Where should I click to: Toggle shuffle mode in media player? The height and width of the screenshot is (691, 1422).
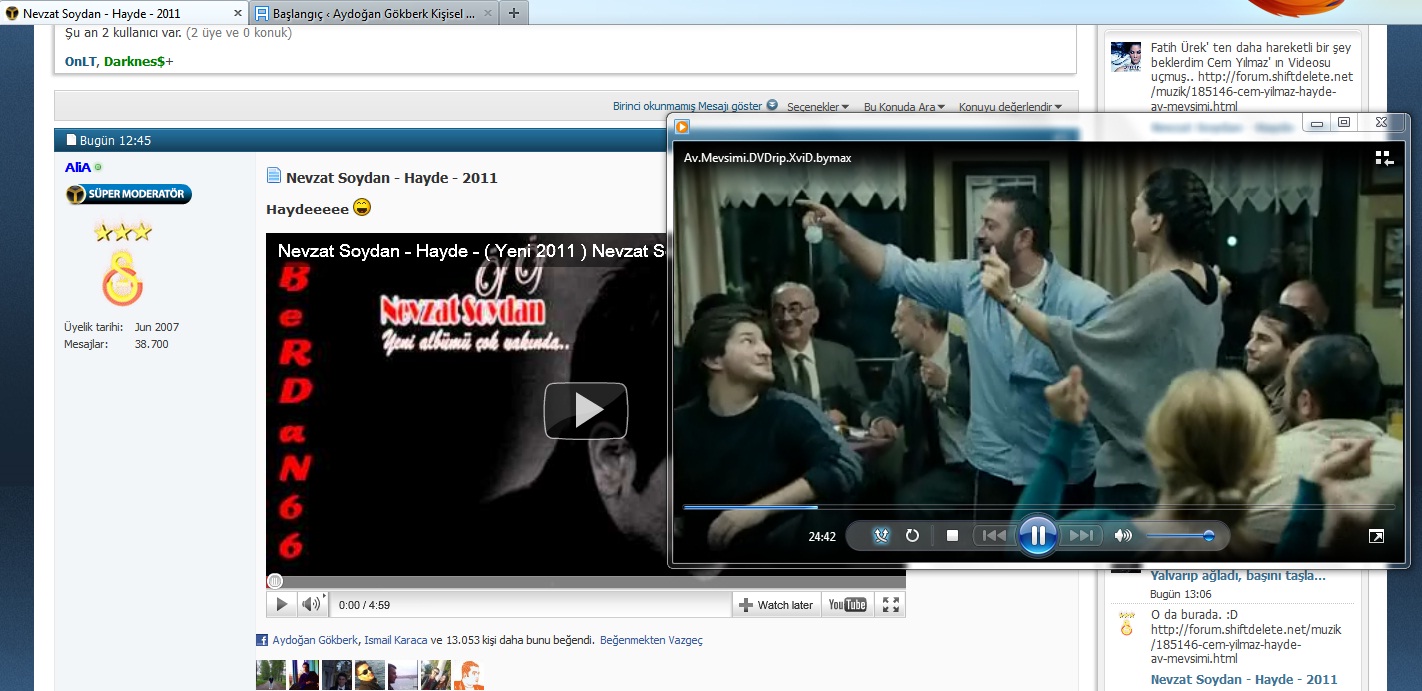tap(881, 536)
